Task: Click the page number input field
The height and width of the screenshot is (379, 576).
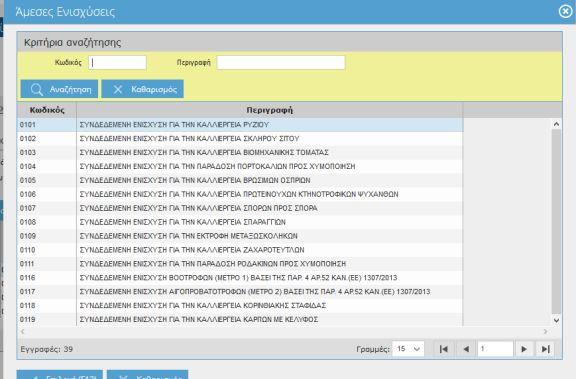Action: (495, 349)
